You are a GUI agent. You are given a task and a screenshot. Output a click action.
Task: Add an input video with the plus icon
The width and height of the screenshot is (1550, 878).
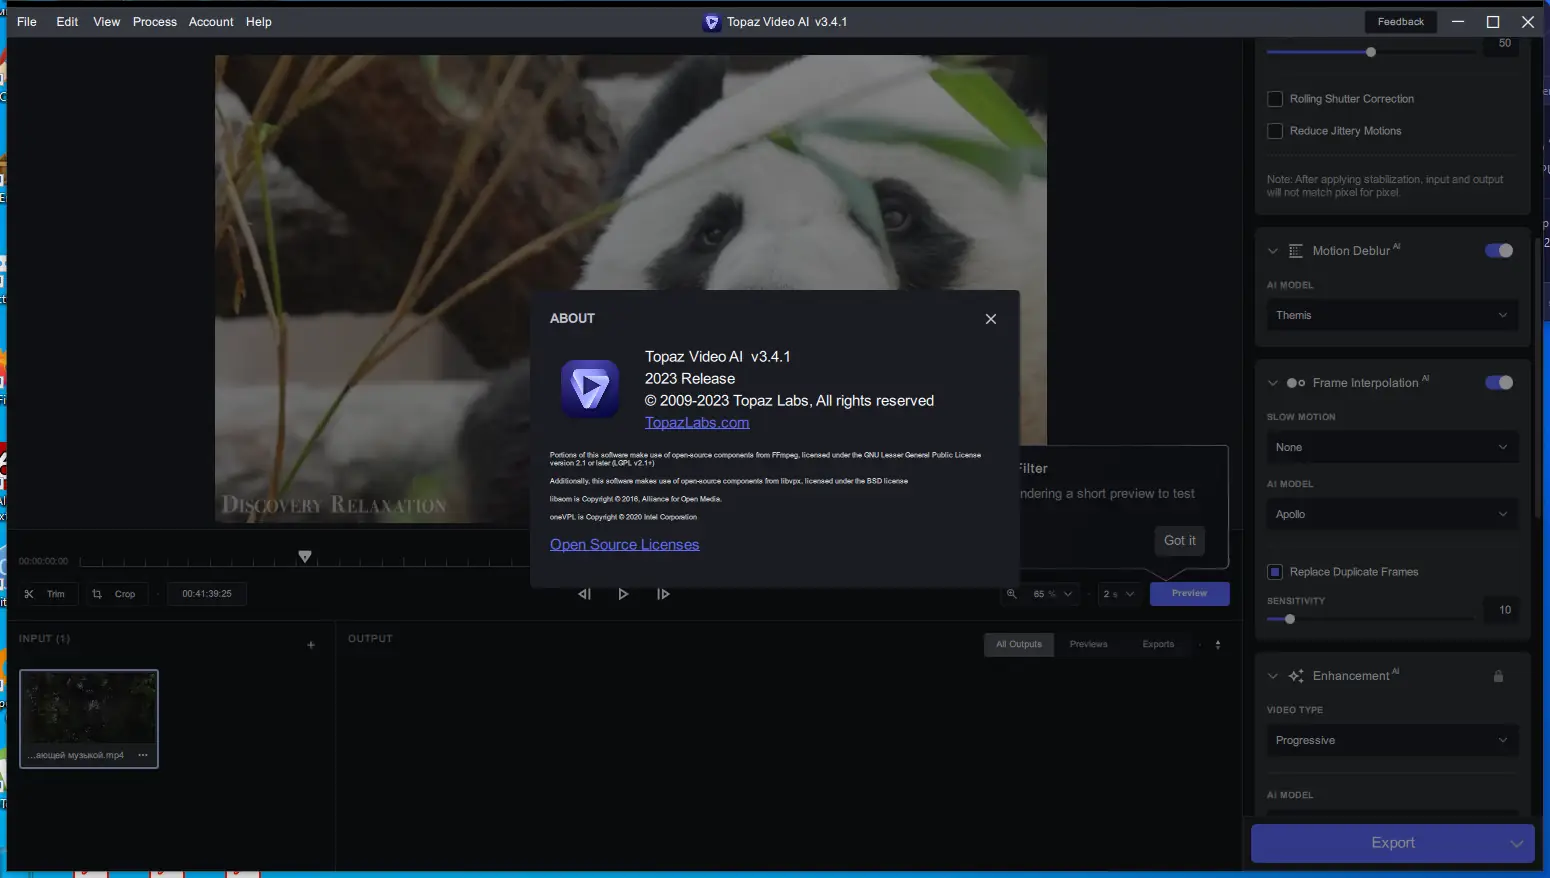pos(311,645)
